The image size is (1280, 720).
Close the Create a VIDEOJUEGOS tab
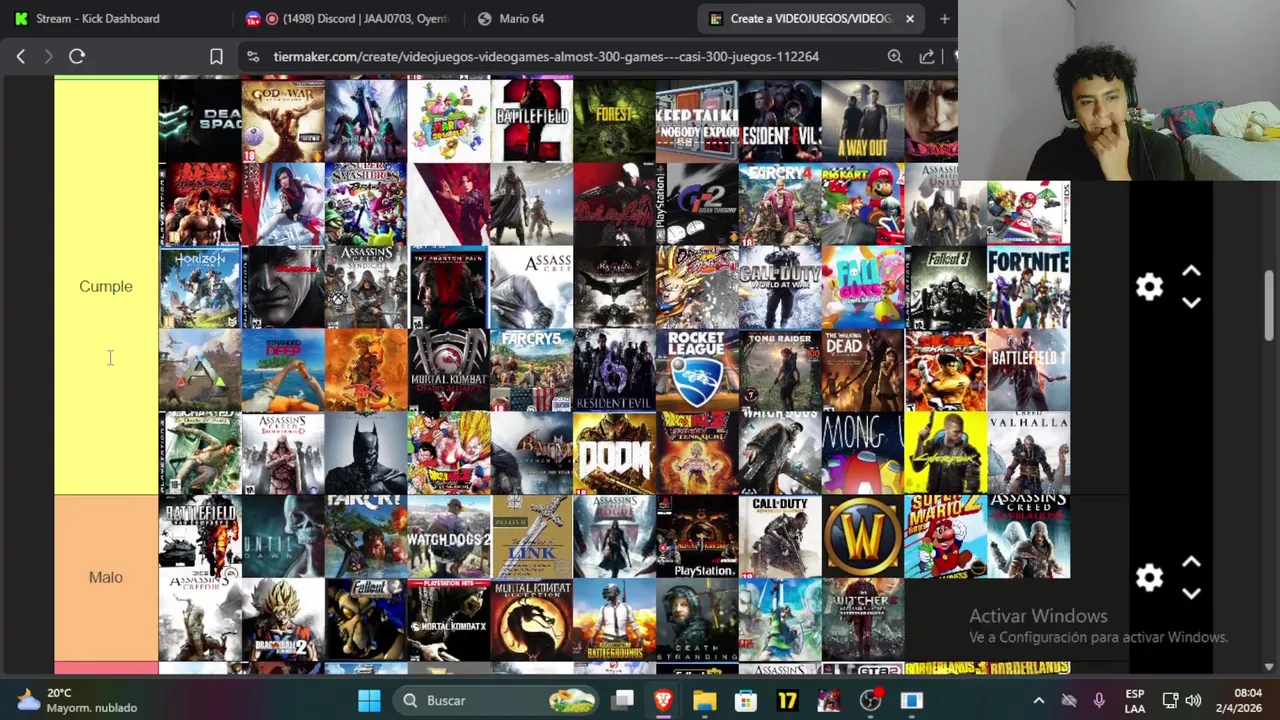pyautogui.click(x=909, y=18)
